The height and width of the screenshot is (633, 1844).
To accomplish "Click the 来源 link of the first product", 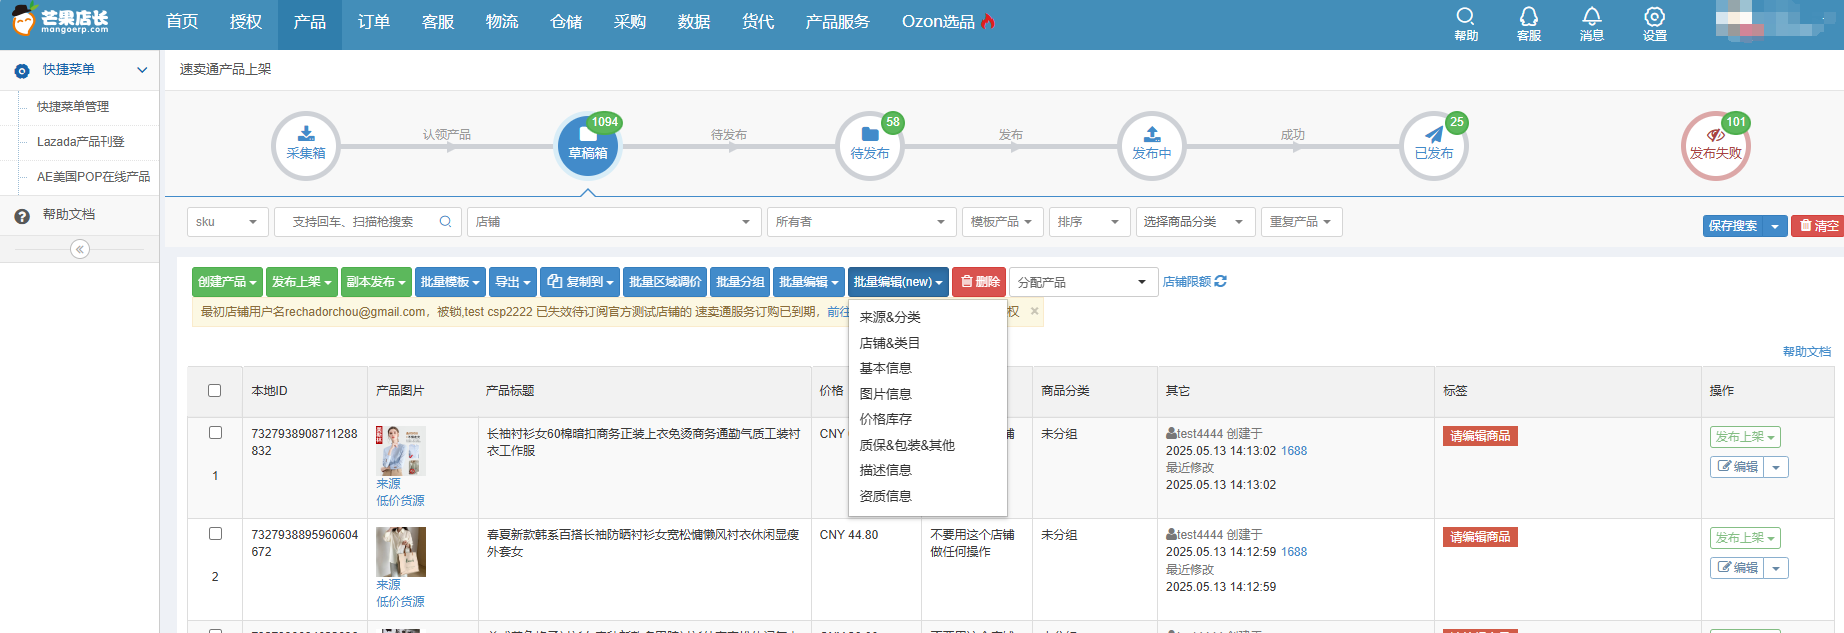I will pos(388,484).
